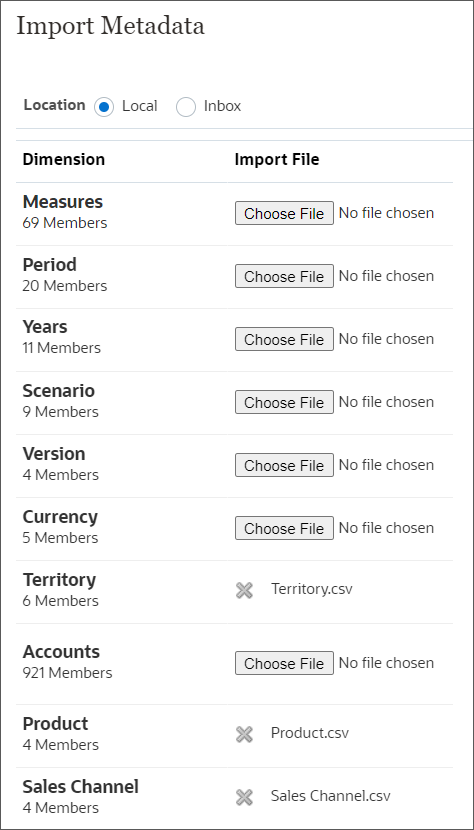Screen dimensions: 474x830
Task: Remove the Sales Channel.csv import file
Action: point(244,797)
